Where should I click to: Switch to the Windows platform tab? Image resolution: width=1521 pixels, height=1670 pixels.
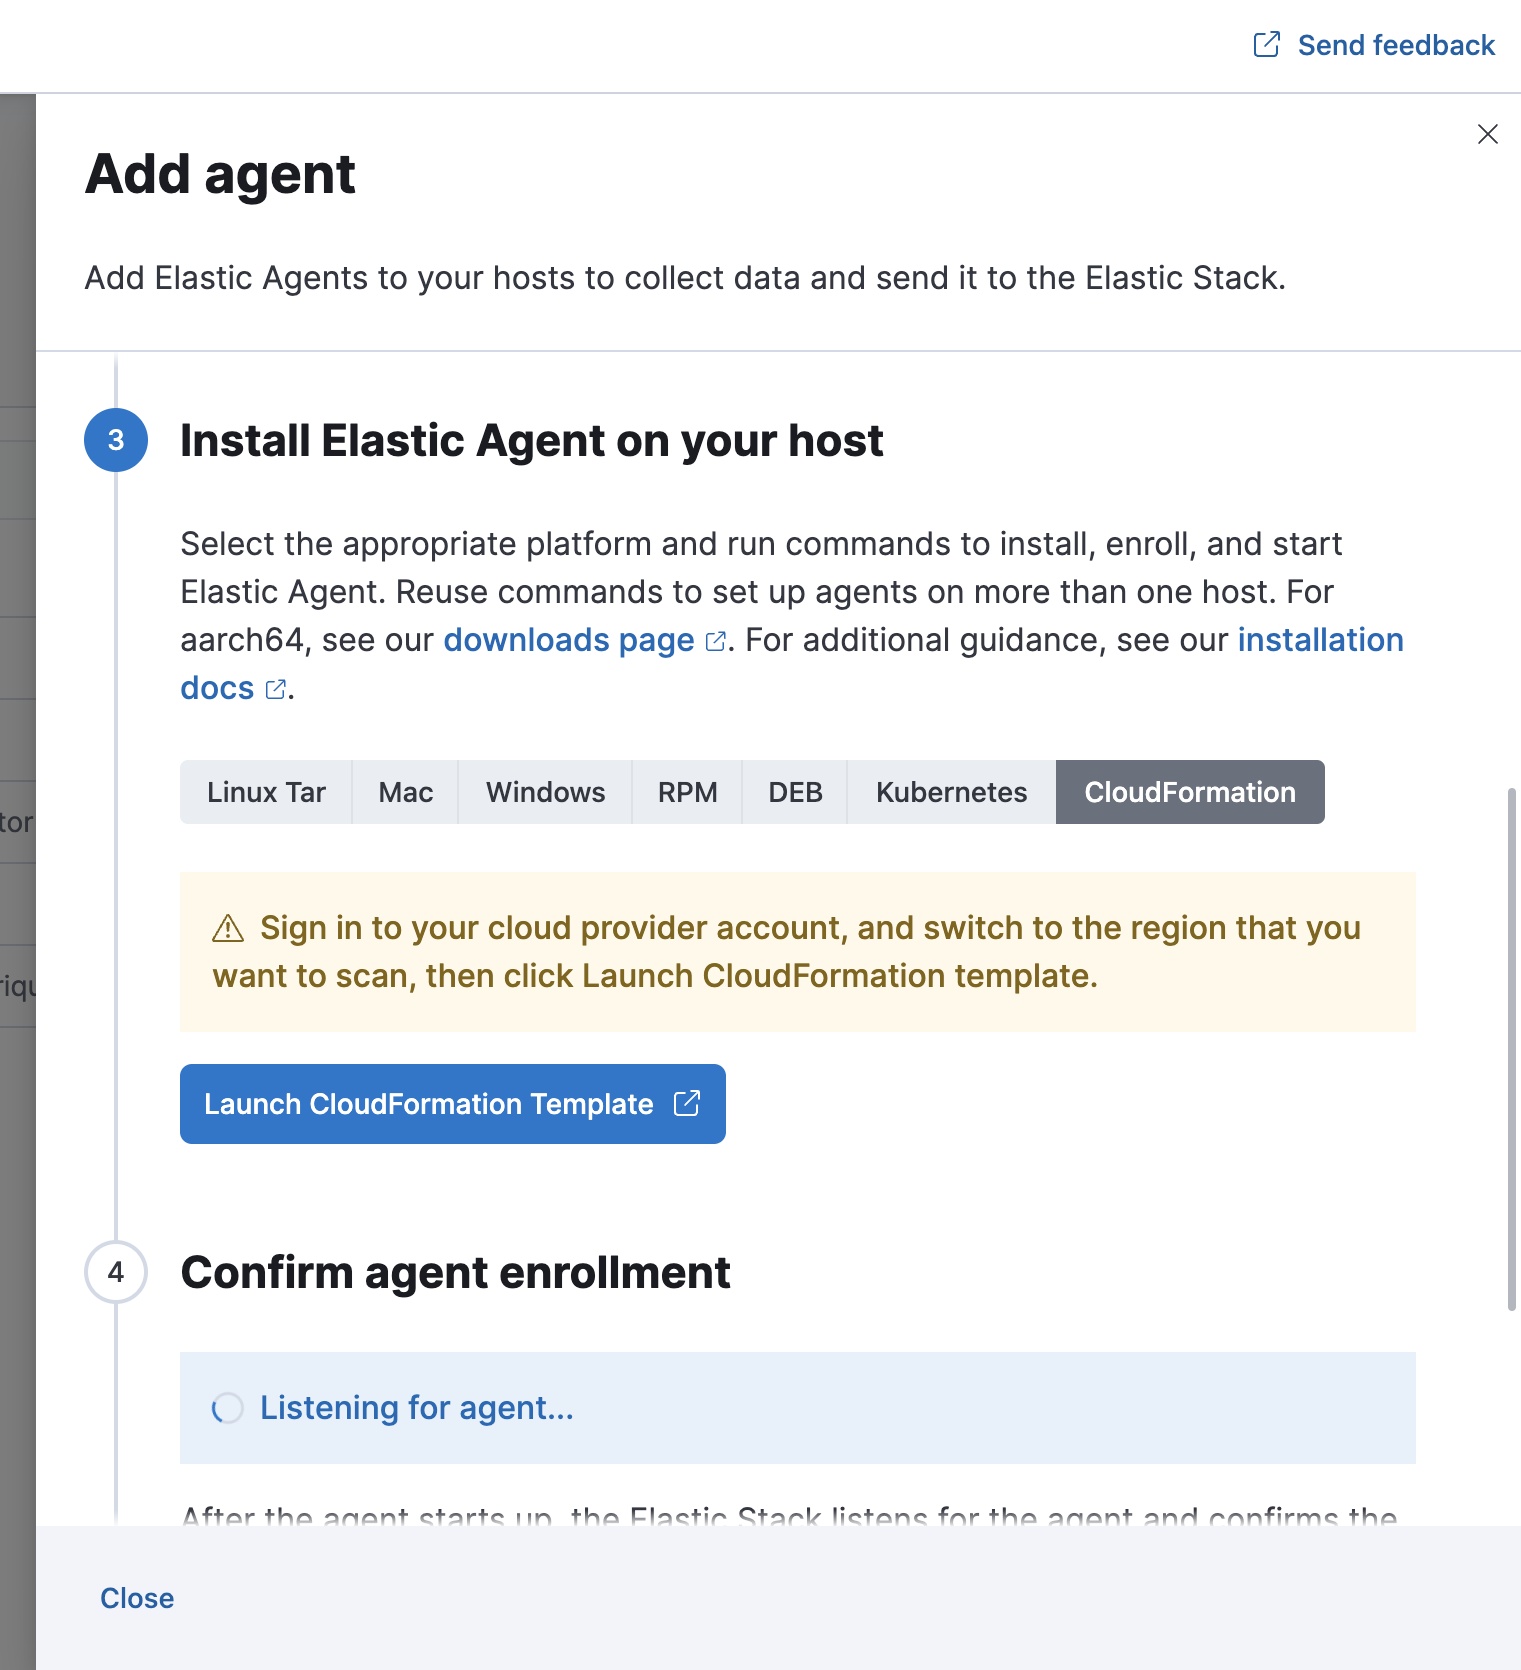545,792
